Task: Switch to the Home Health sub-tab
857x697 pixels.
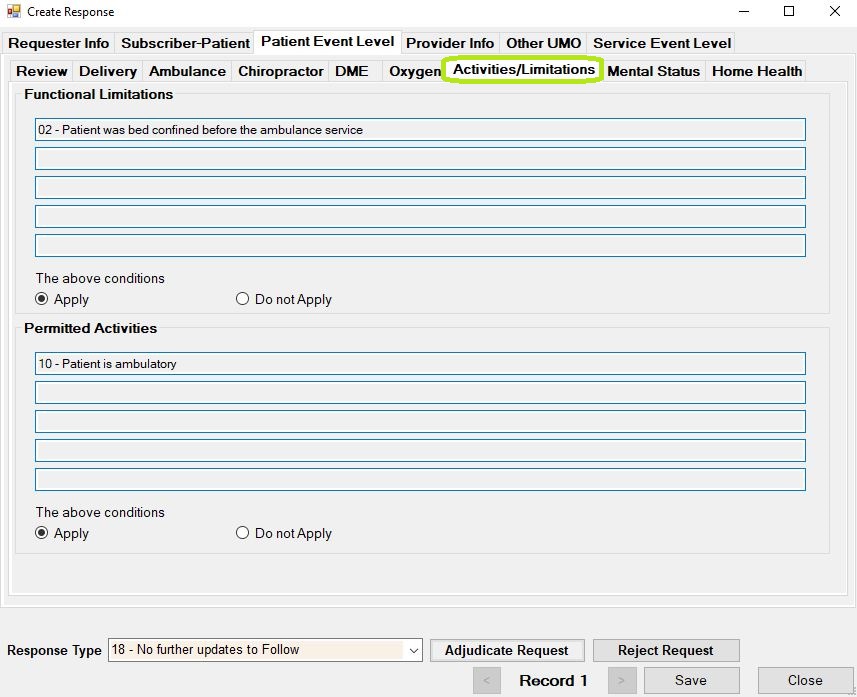Action: click(757, 71)
